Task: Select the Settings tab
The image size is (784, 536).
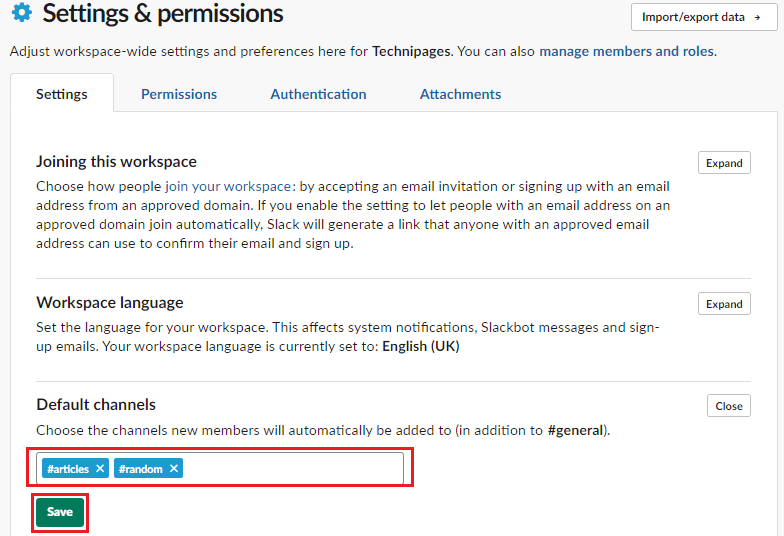Action: [x=62, y=94]
